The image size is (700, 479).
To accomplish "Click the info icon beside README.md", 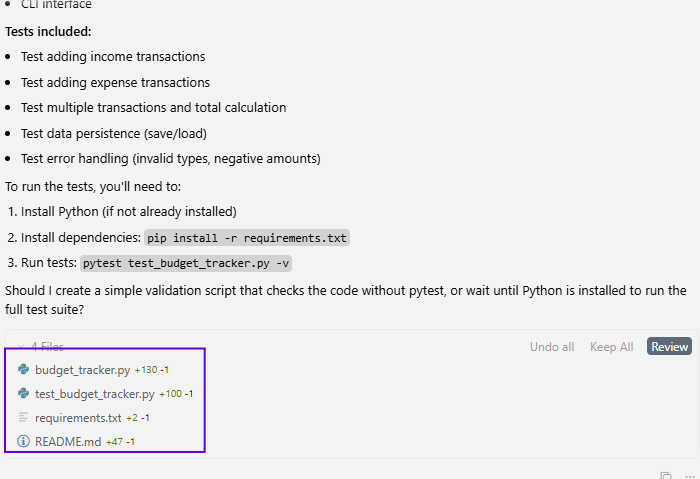I will (23, 441).
